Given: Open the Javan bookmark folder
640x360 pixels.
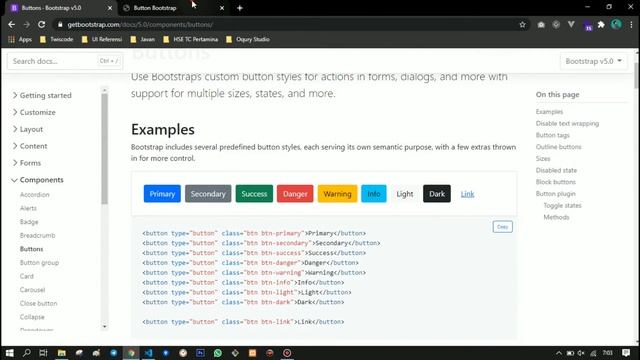Looking at the screenshot, I should 142,39.
